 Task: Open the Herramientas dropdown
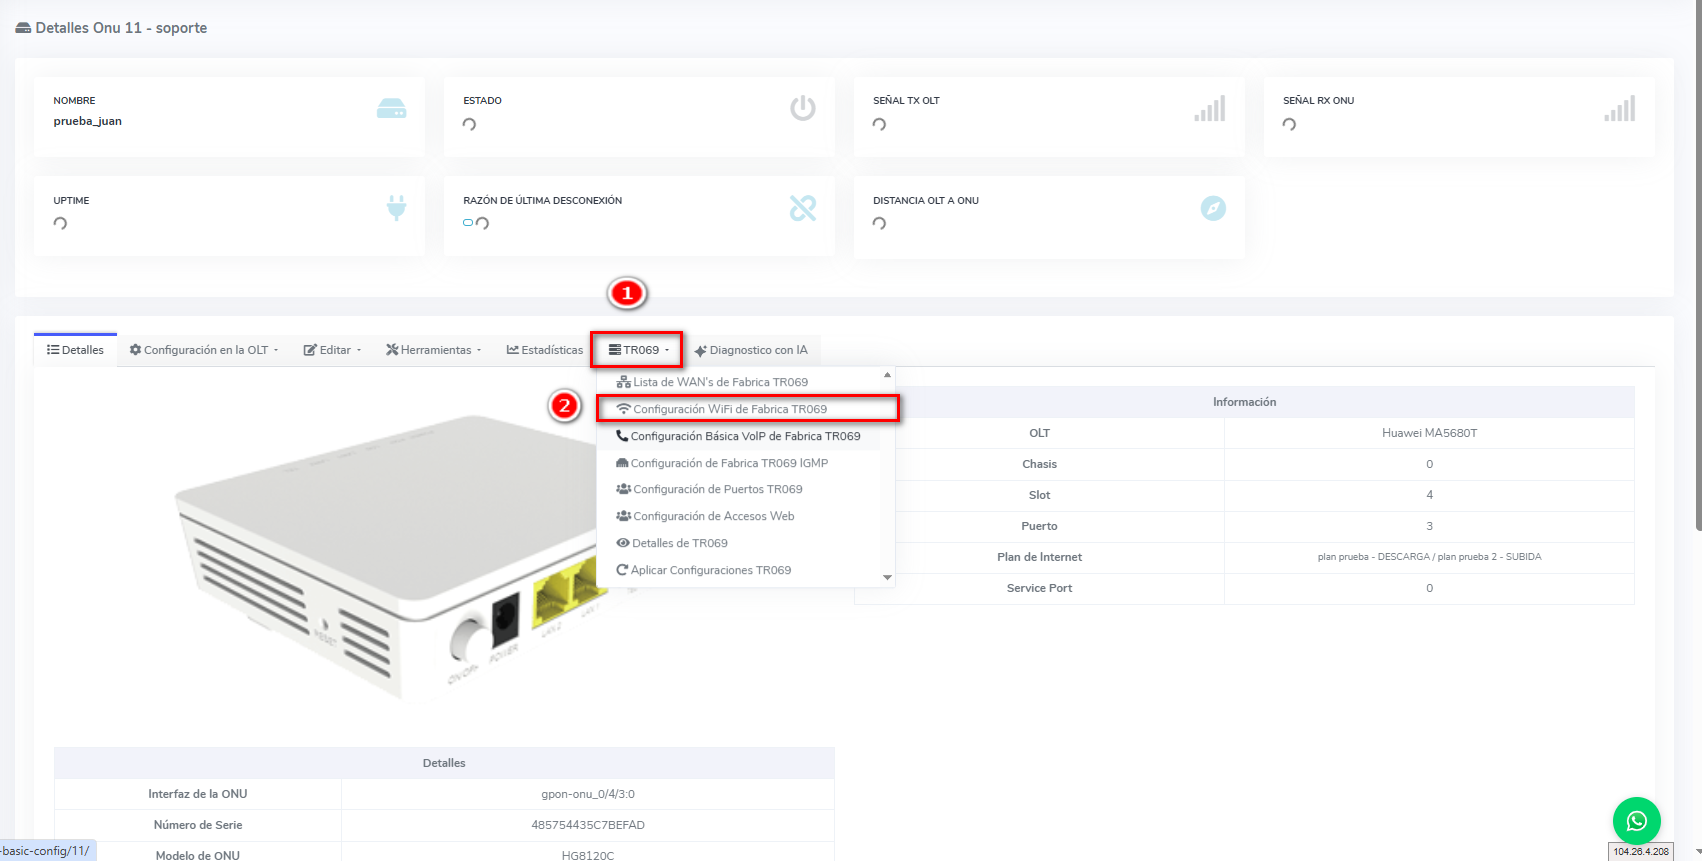[x=434, y=350]
